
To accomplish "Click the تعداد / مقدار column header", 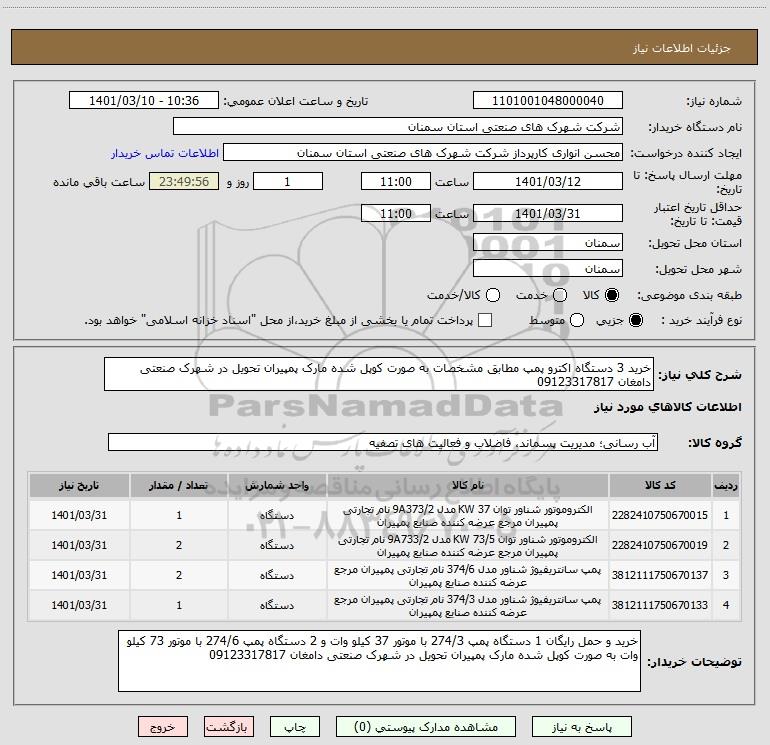I will pos(179,485).
